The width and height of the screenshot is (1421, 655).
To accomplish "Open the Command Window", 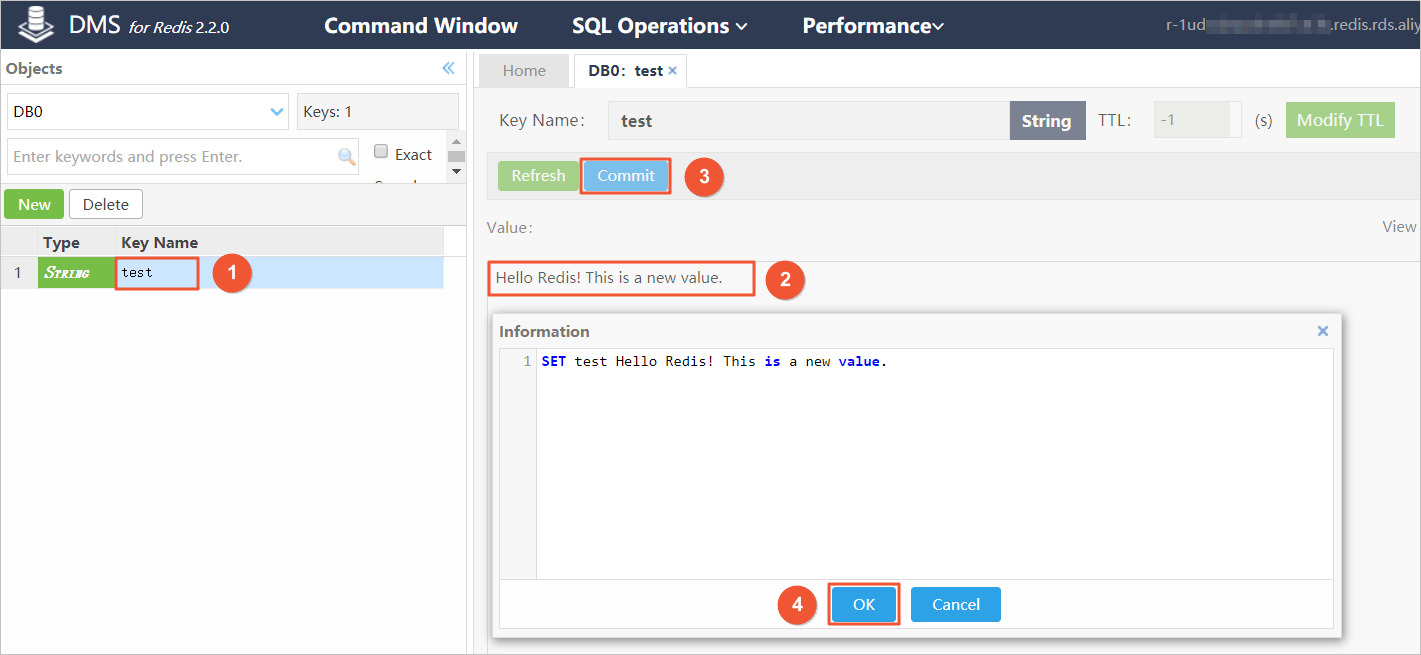I will (421, 26).
